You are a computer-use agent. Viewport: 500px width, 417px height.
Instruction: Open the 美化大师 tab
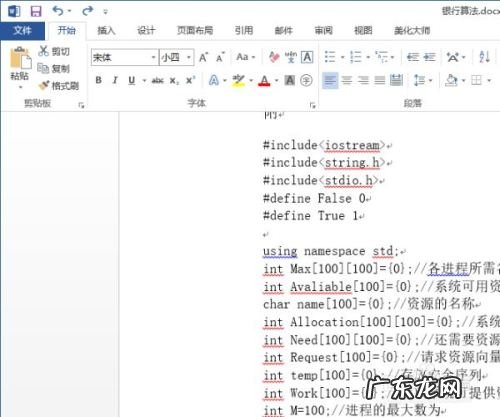[x=412, y=31]
